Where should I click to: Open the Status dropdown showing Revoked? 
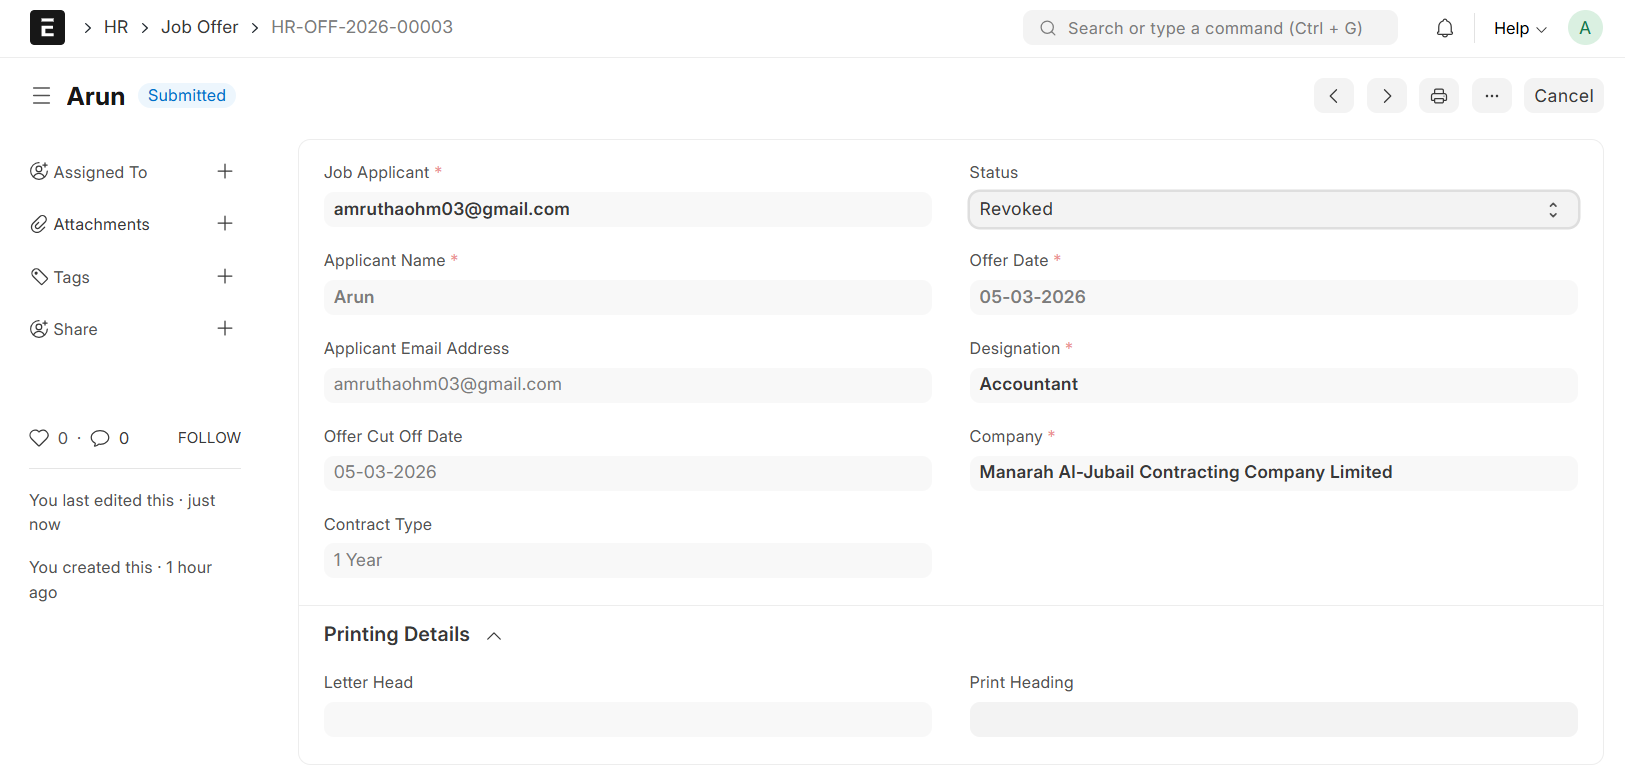click(x=1273, y=210)
